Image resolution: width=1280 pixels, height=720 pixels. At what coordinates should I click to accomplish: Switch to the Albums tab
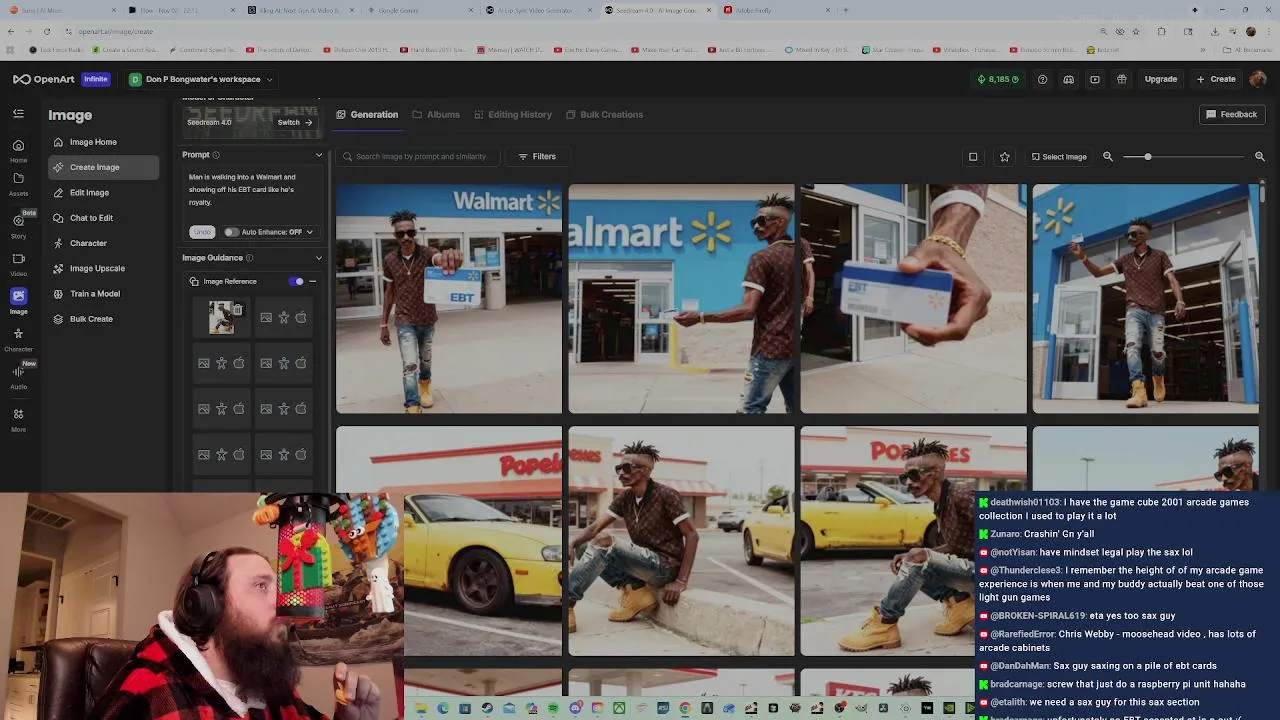pos(436,114)
